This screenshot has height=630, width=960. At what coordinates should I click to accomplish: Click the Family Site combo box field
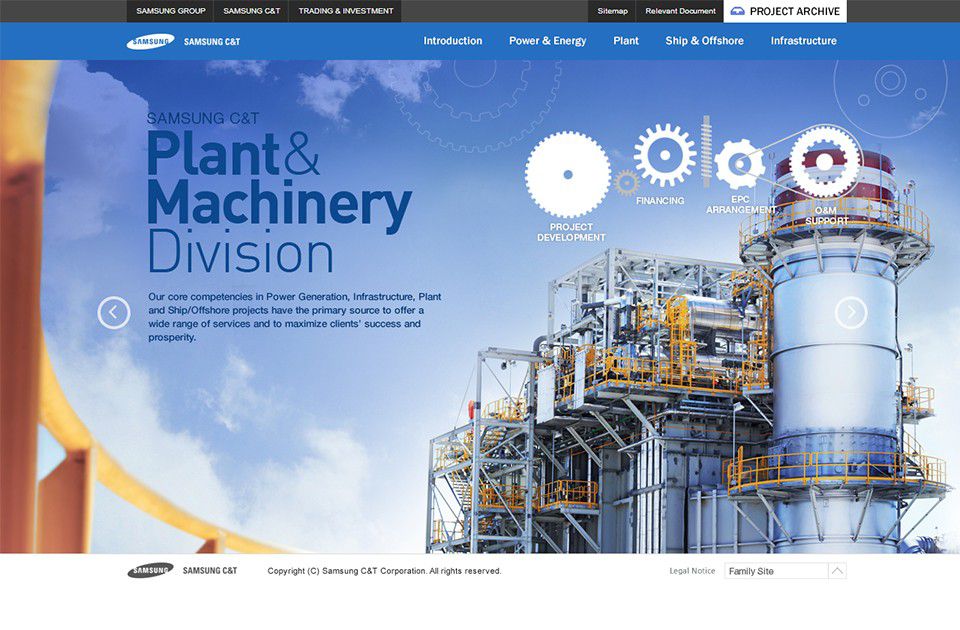[776, 571]
